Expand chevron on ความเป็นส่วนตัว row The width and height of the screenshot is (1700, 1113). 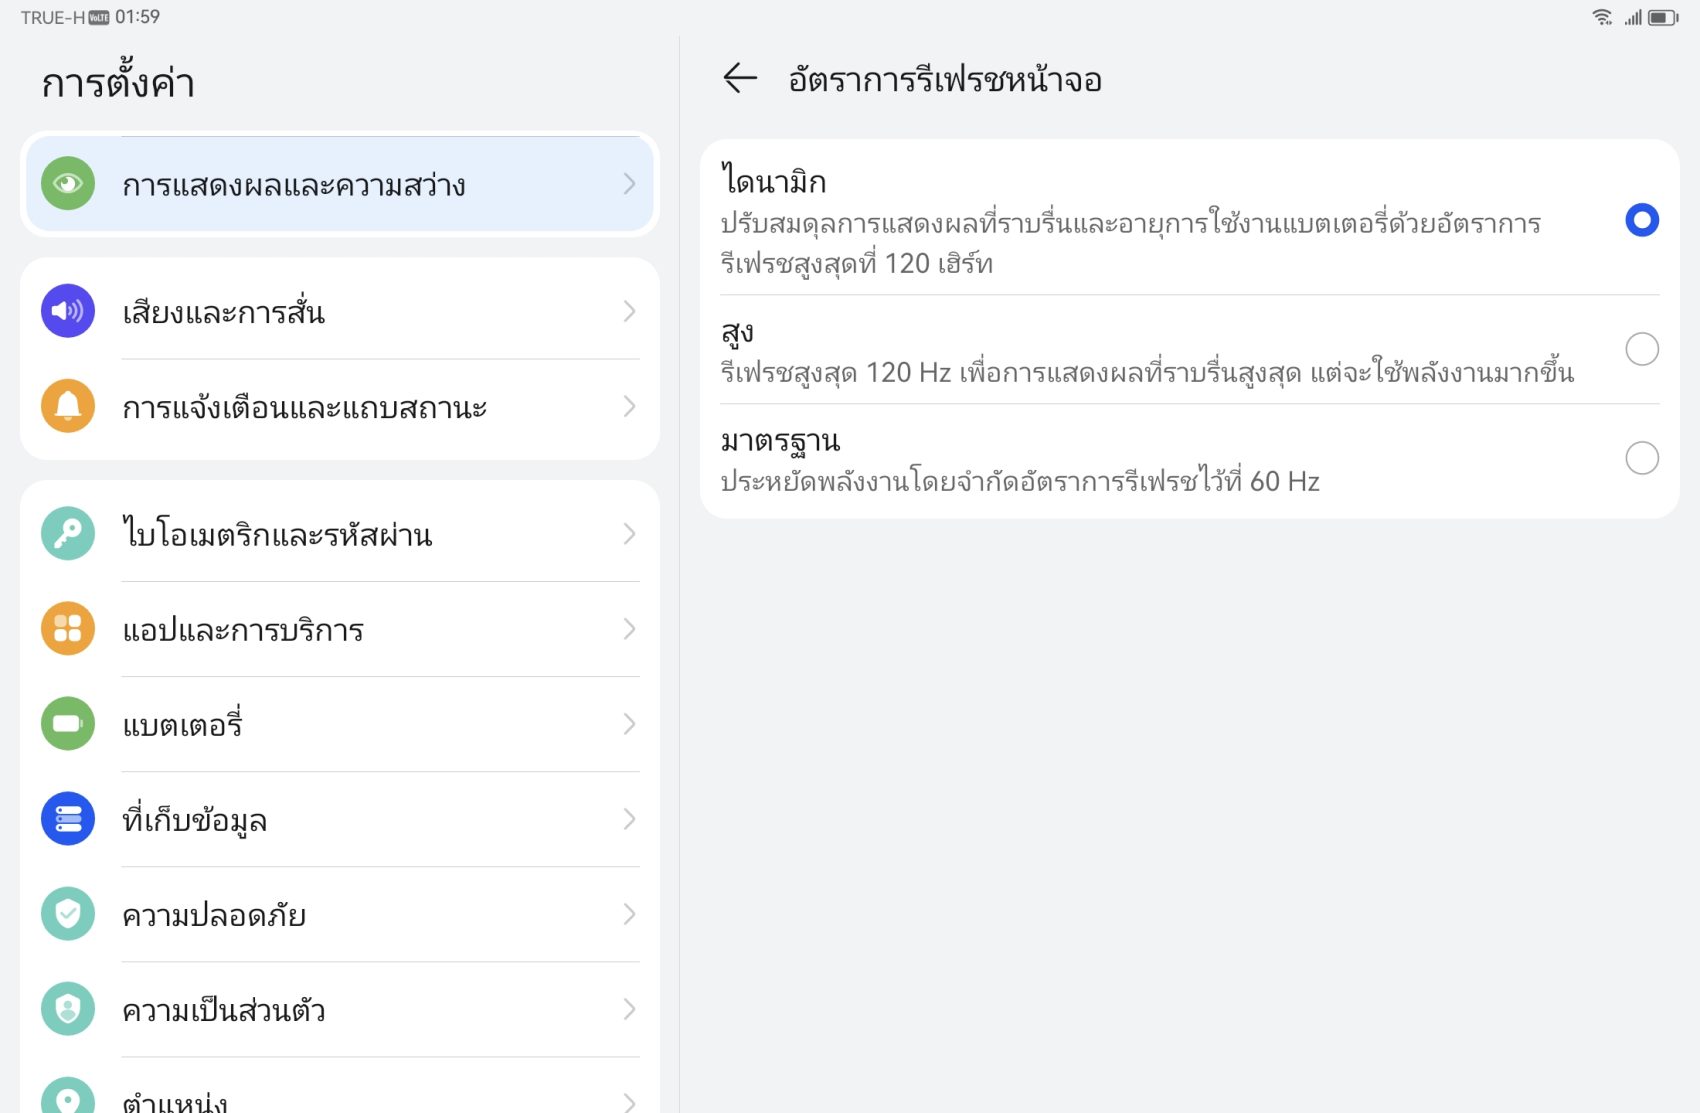click(629, 1008)
